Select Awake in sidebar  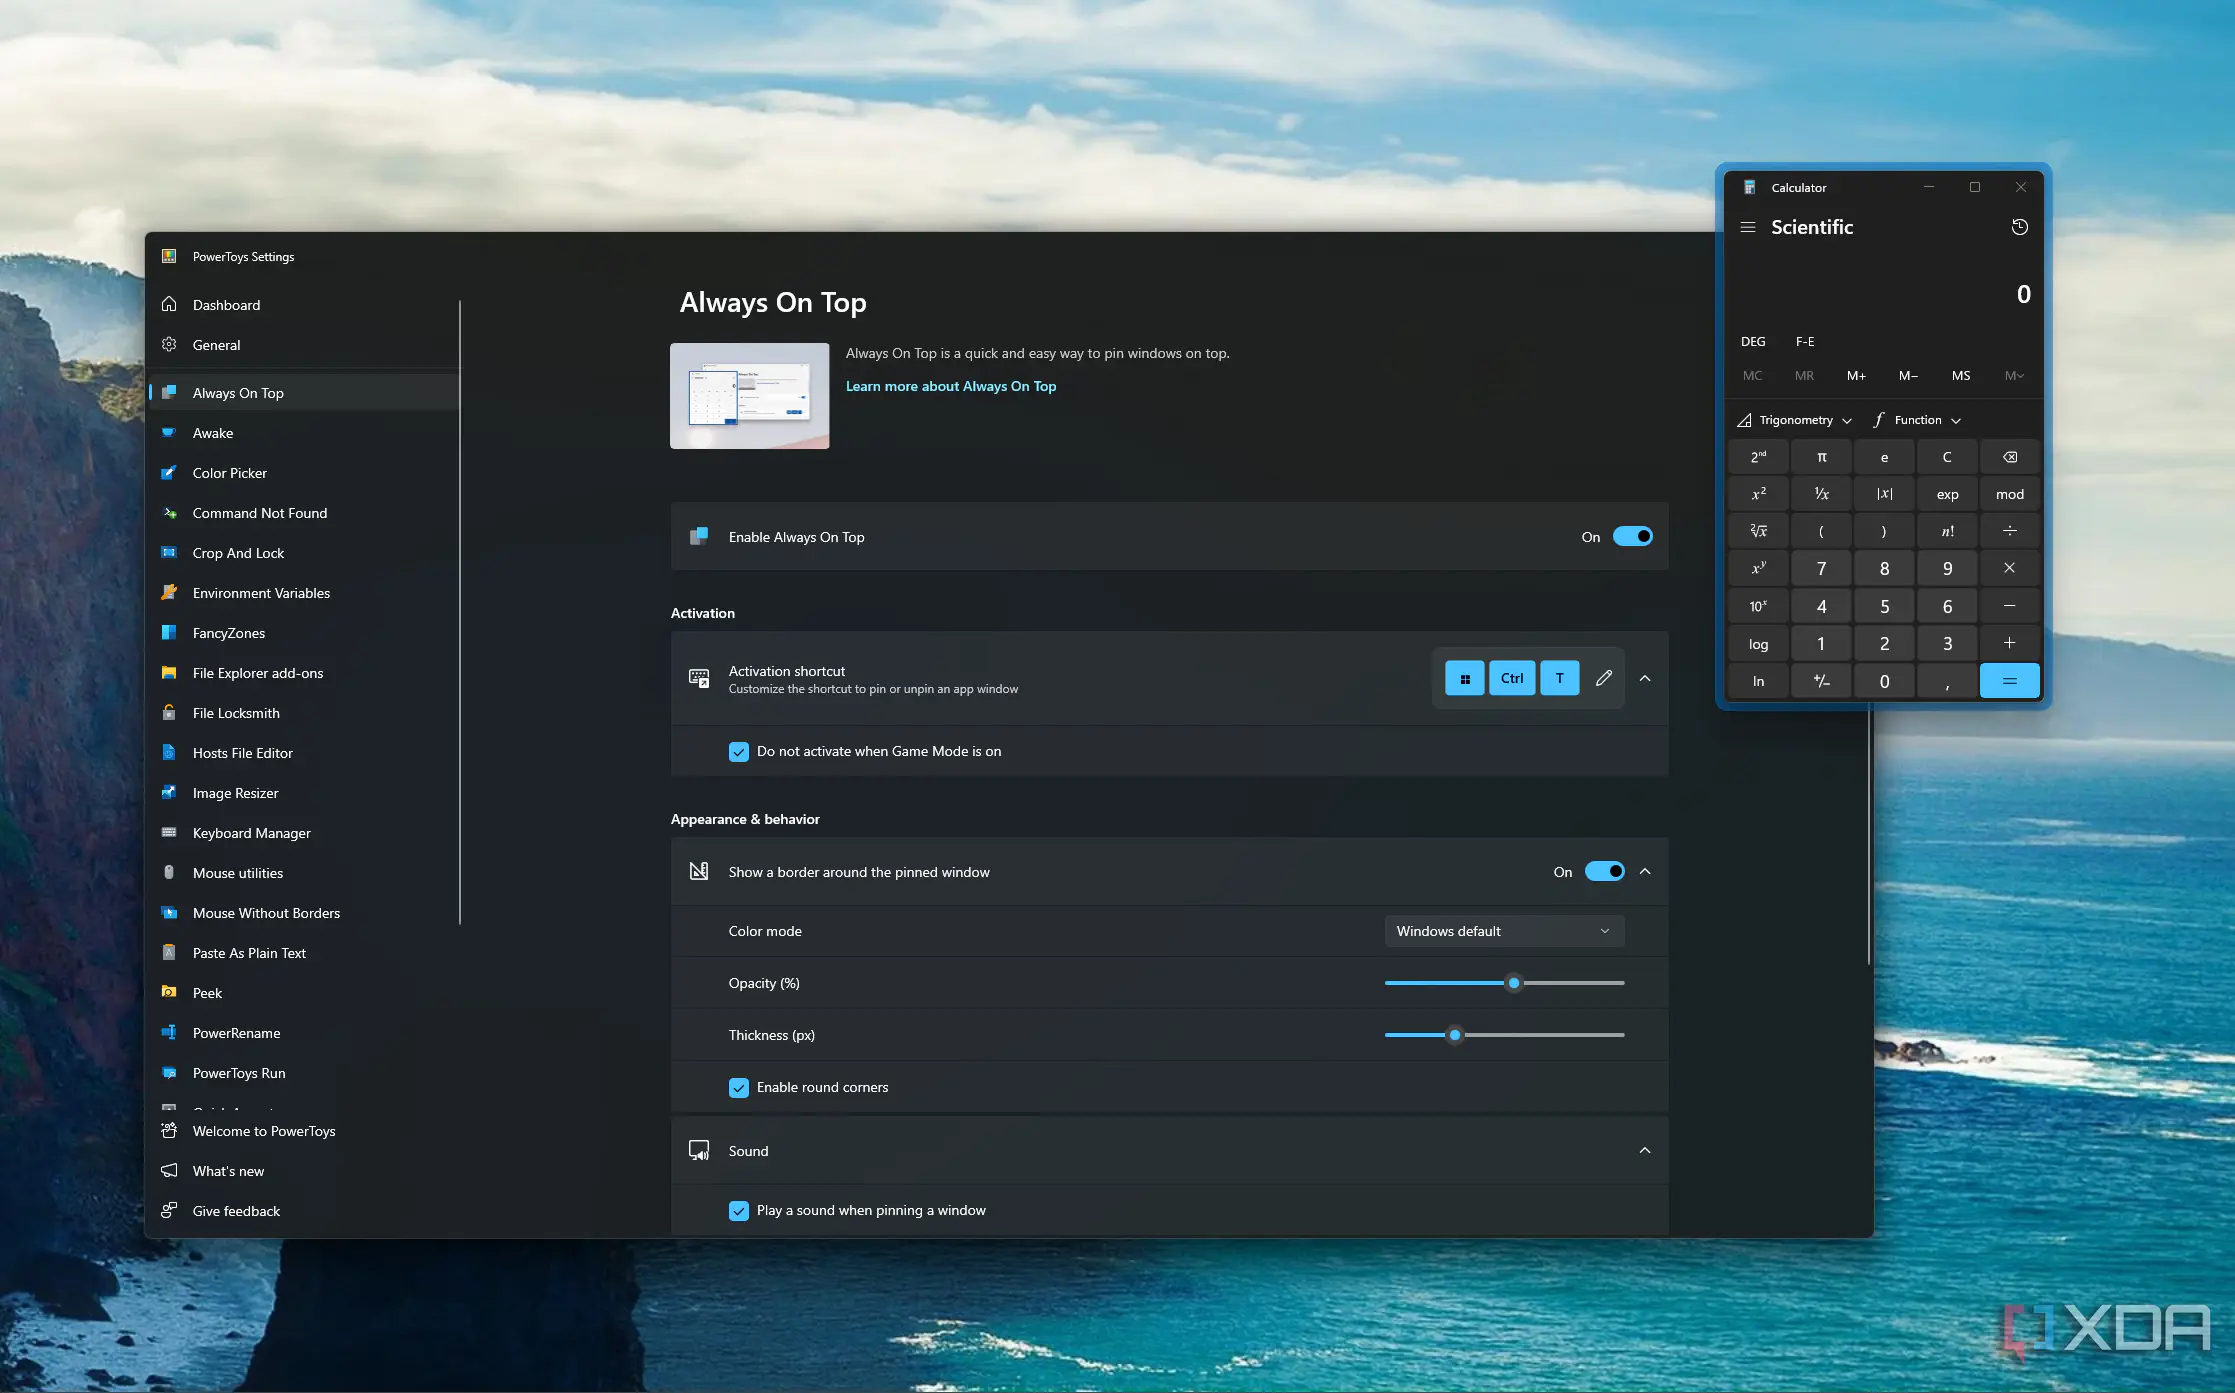coord(305,433)
